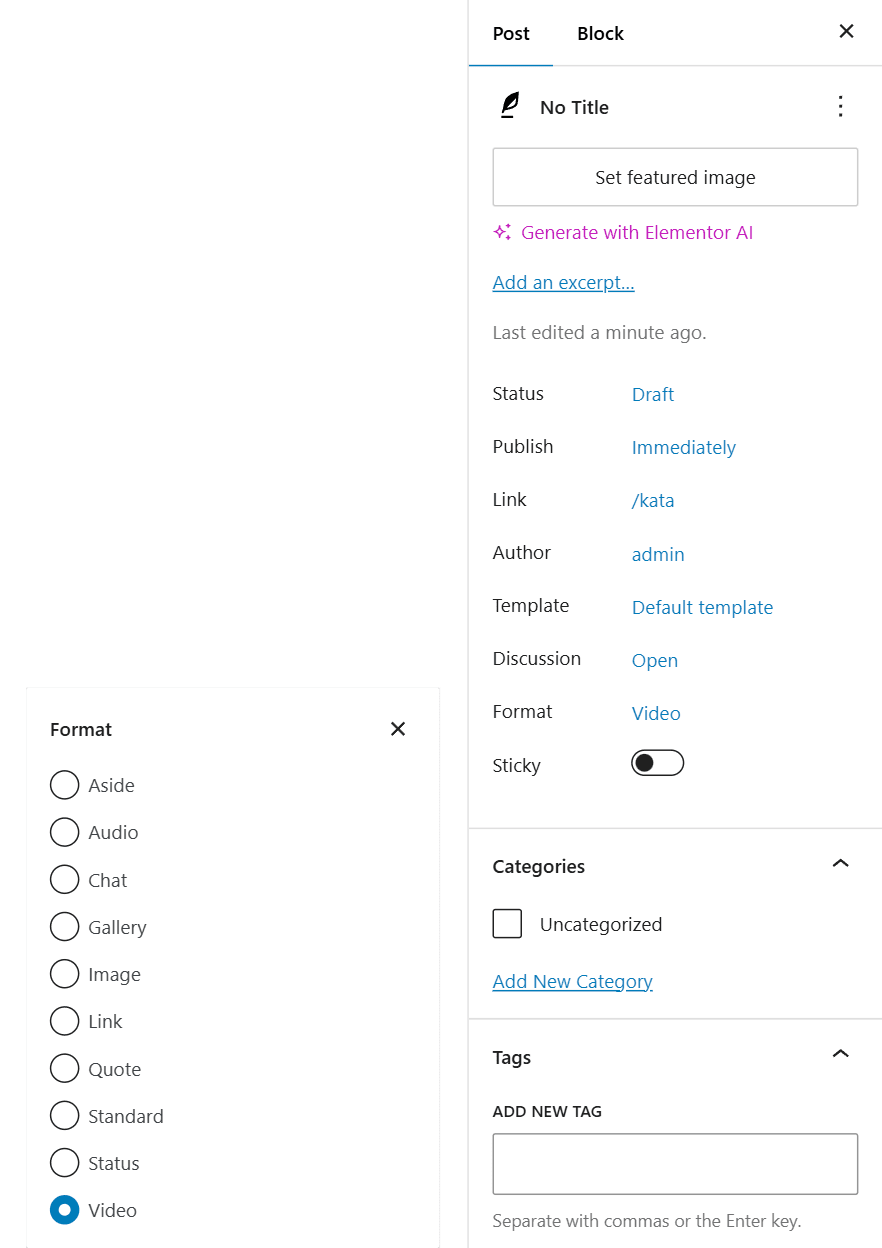Close the settings sidebar with X icon

click(846, 32)
